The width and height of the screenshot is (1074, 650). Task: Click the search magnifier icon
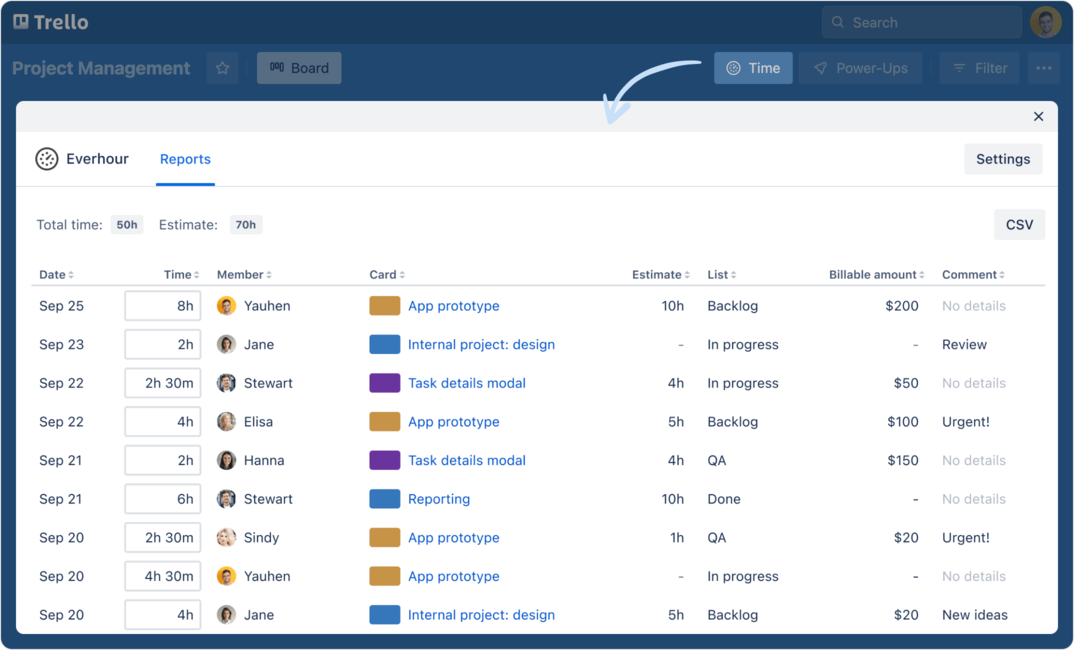point(837,23)
